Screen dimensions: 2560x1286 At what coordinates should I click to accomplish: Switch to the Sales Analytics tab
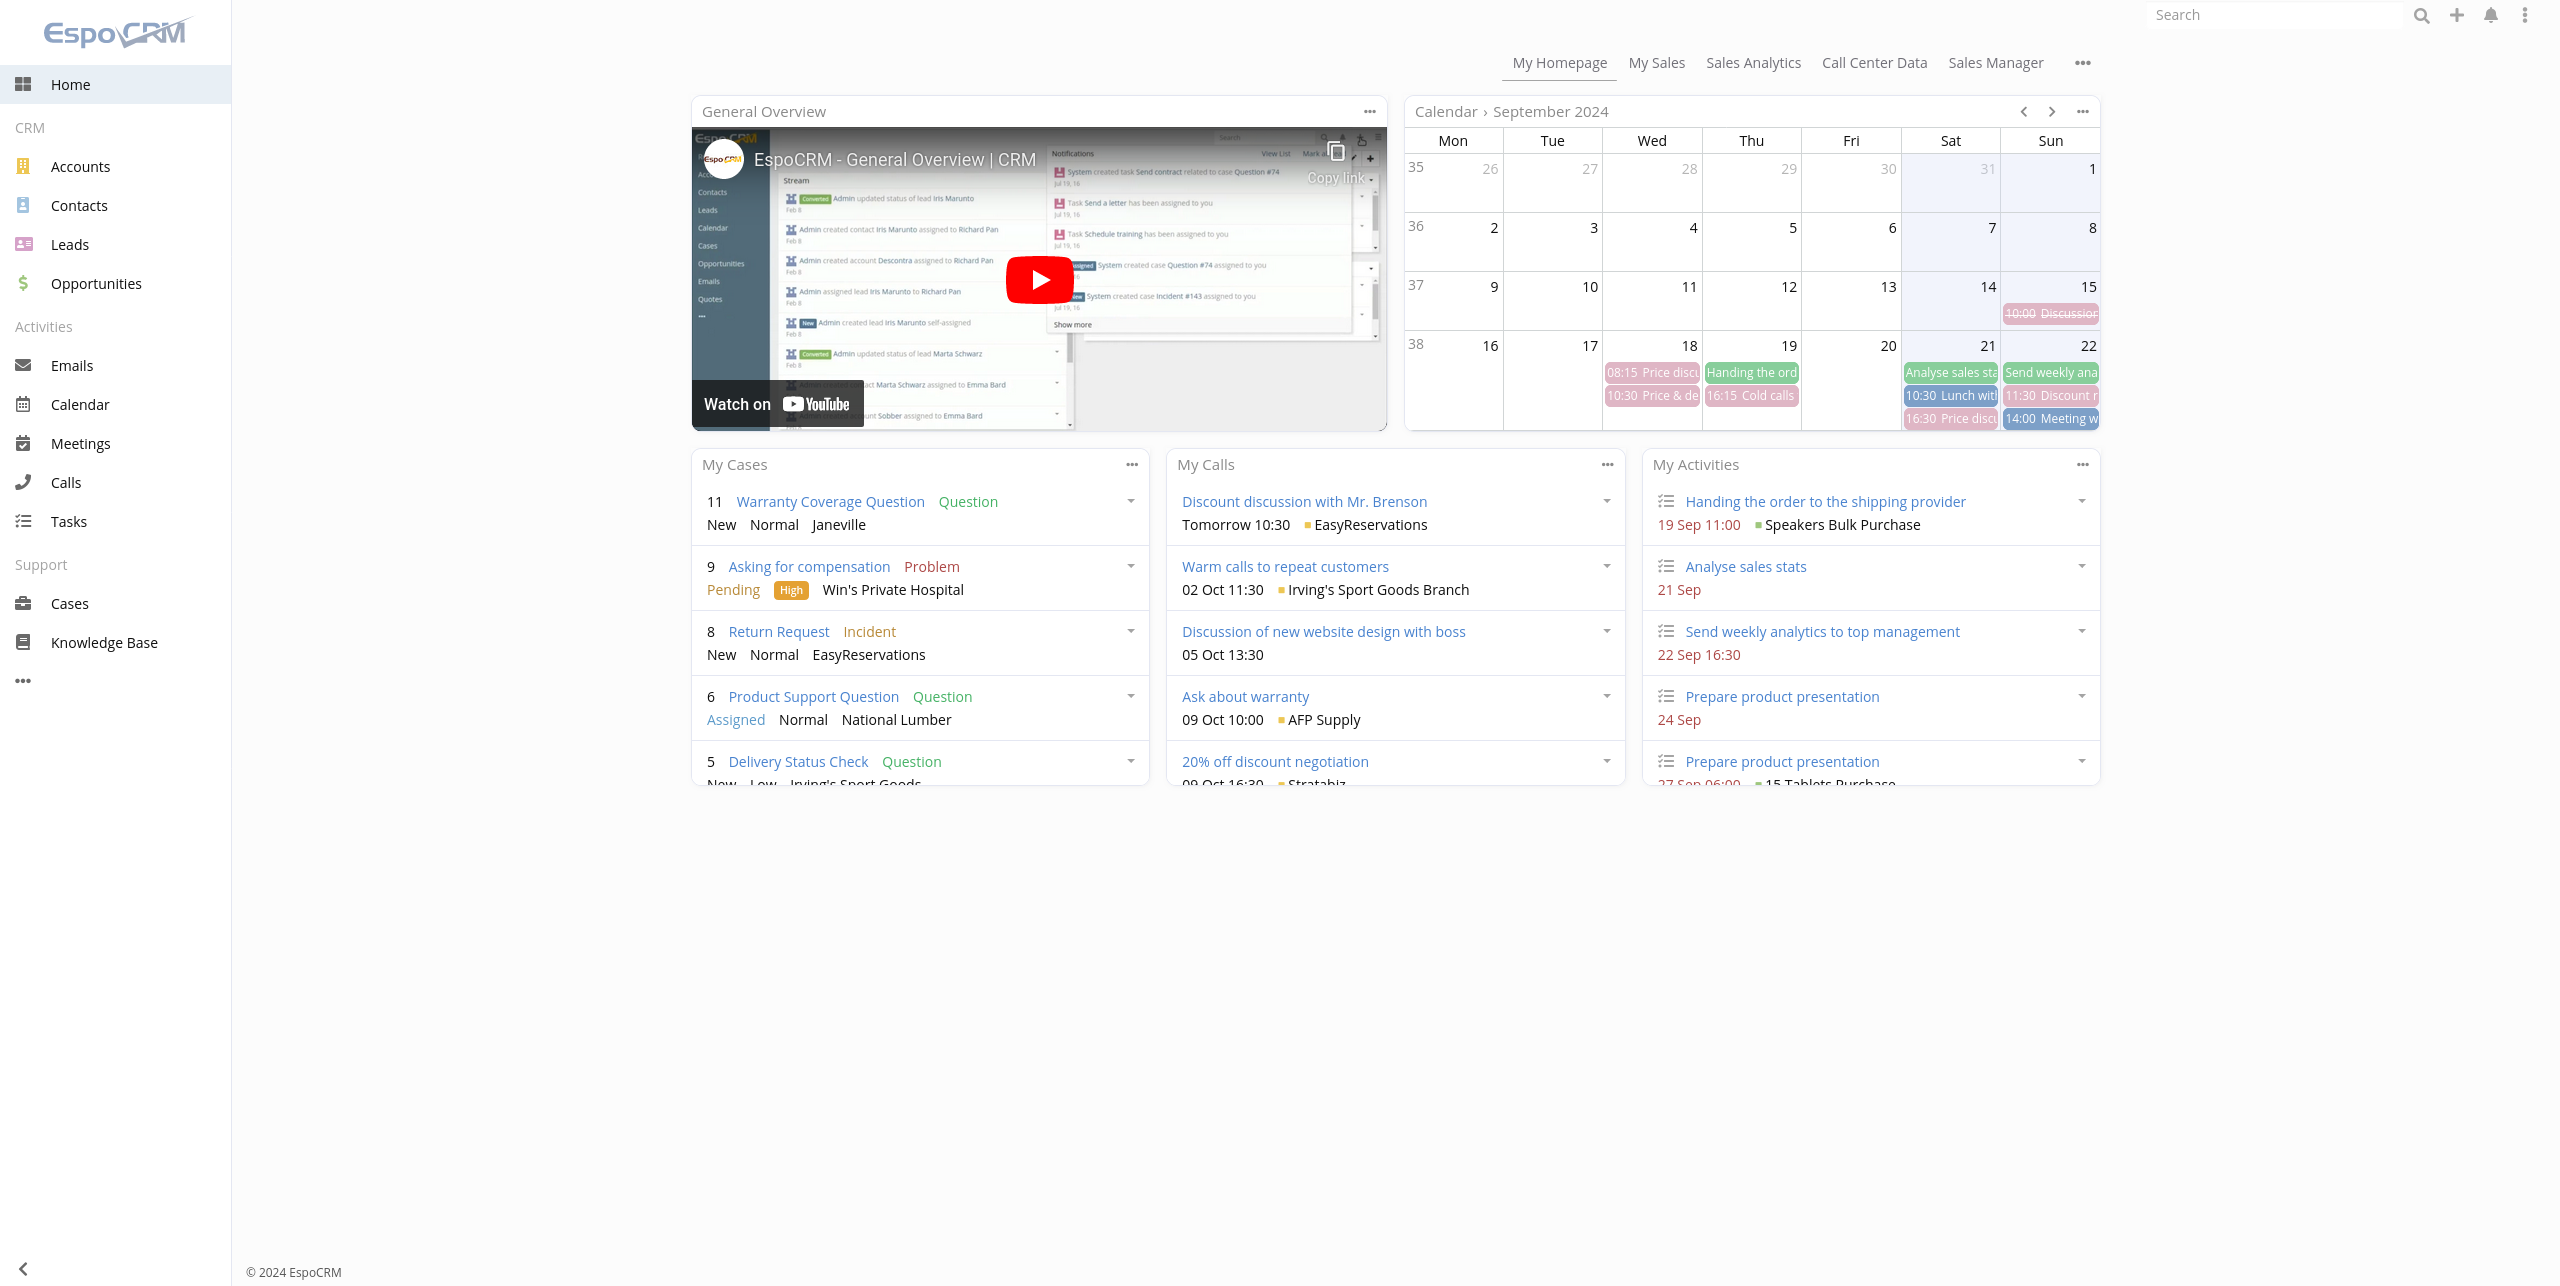(x=1753, y=62)
